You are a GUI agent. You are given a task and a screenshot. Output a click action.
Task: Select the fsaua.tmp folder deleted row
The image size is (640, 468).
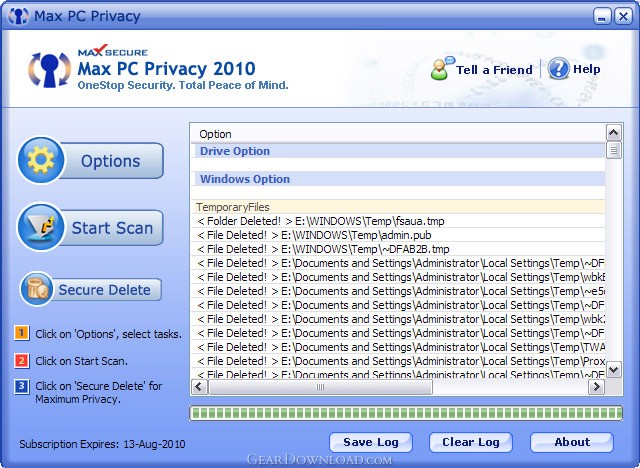coord(398,221)
